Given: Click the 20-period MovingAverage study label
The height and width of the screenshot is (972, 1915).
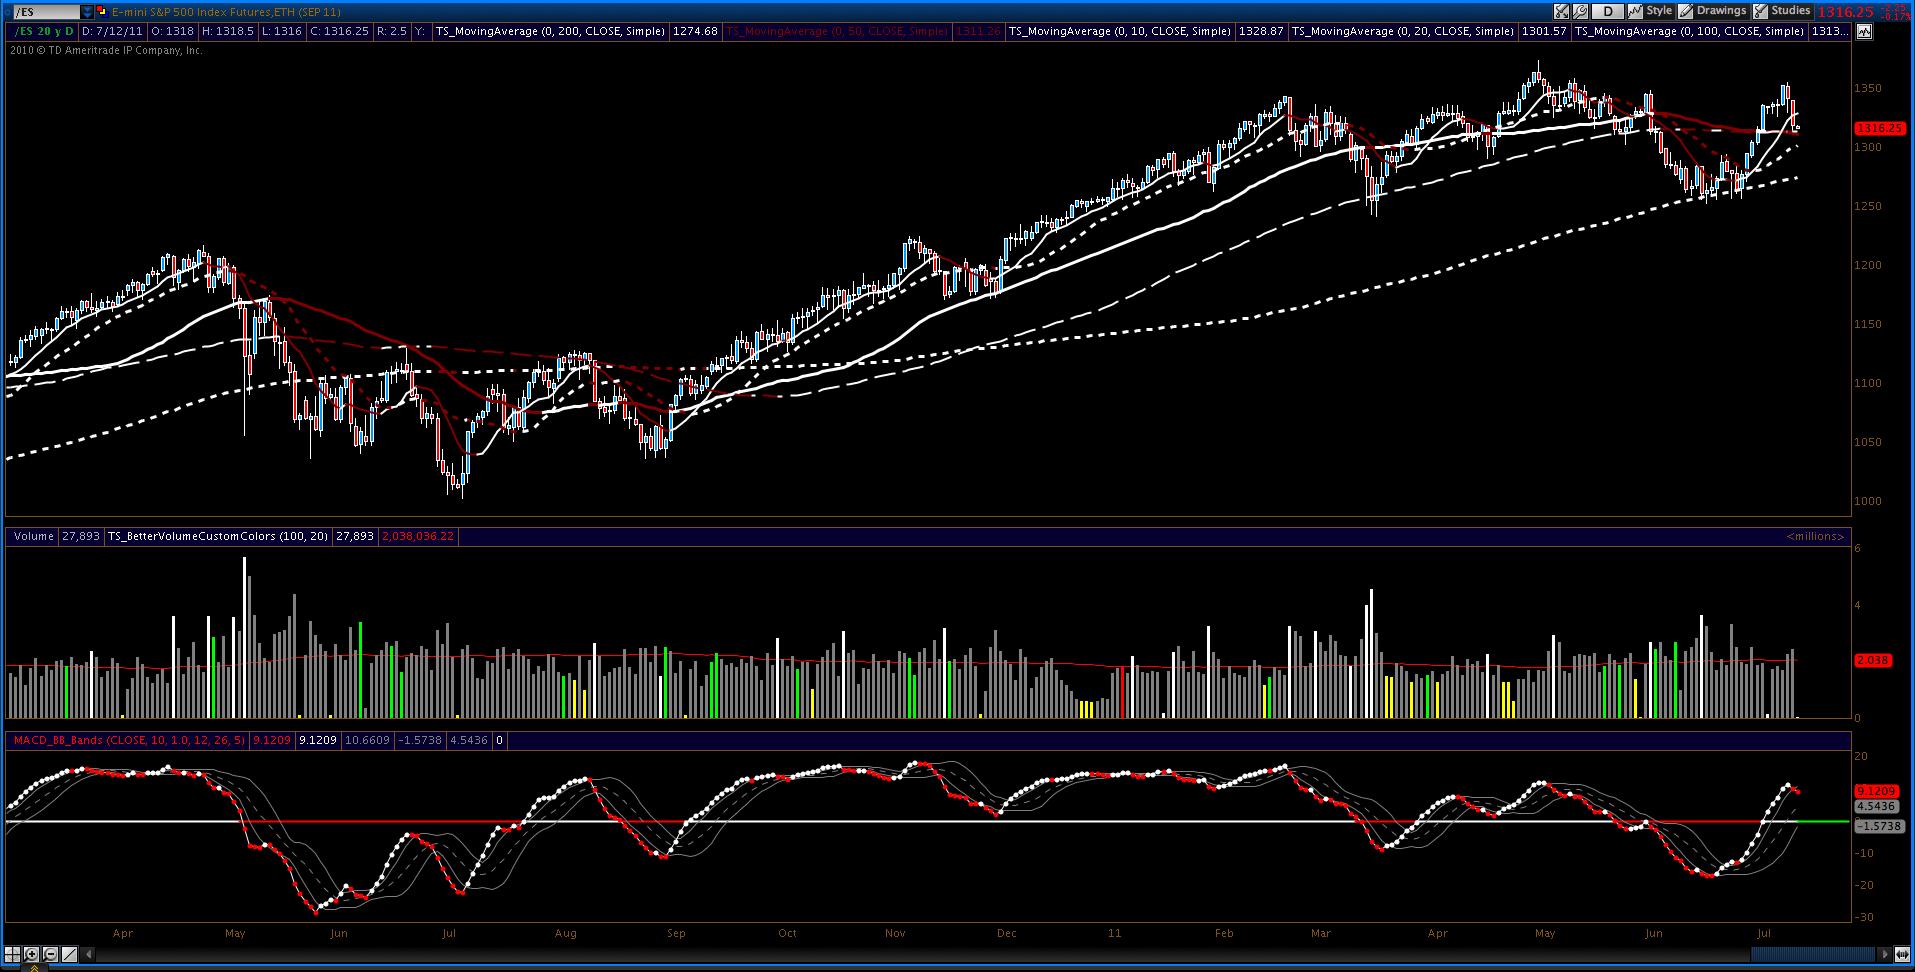Looking at the screenshot, I should click(1403, 31).
